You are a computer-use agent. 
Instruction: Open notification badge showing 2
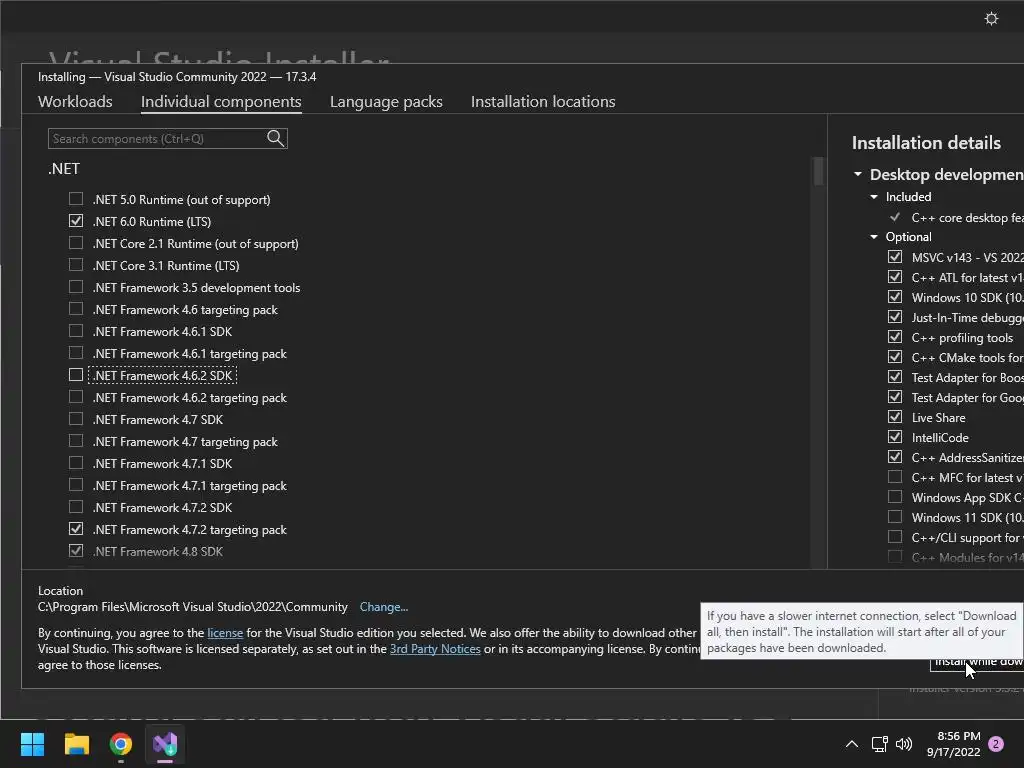[996, 744]
